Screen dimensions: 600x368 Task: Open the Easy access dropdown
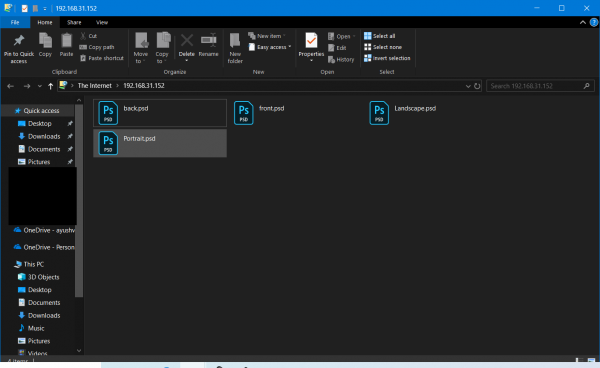coord(270,47)
